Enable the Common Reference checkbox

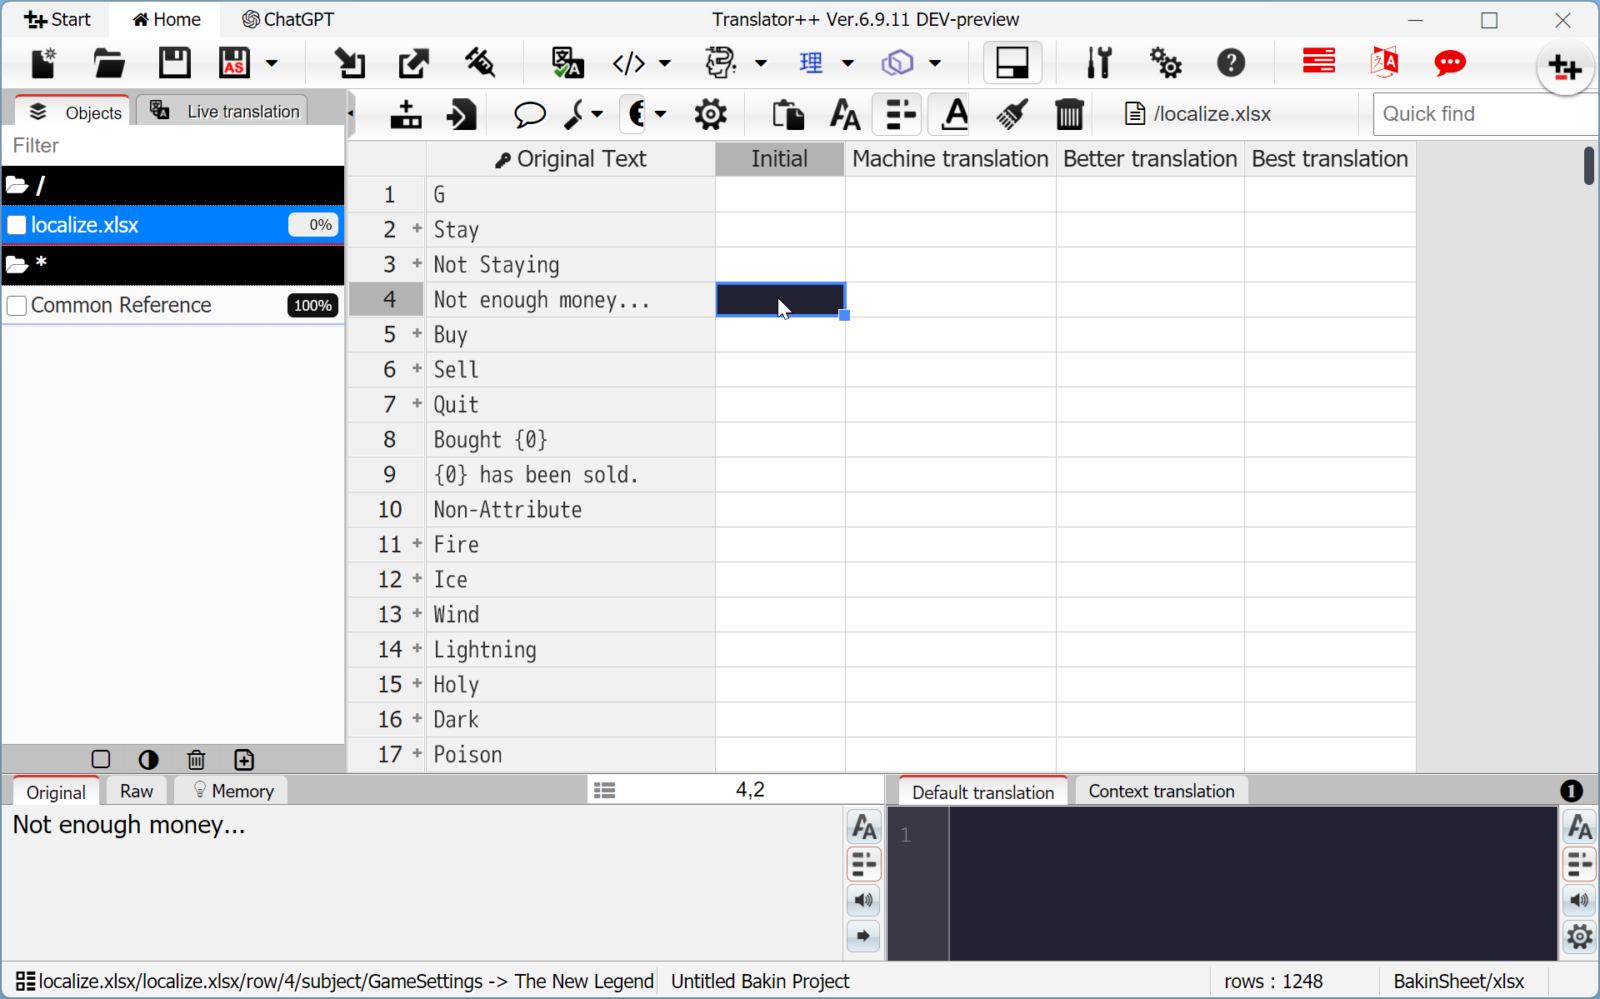click(16, 305)
